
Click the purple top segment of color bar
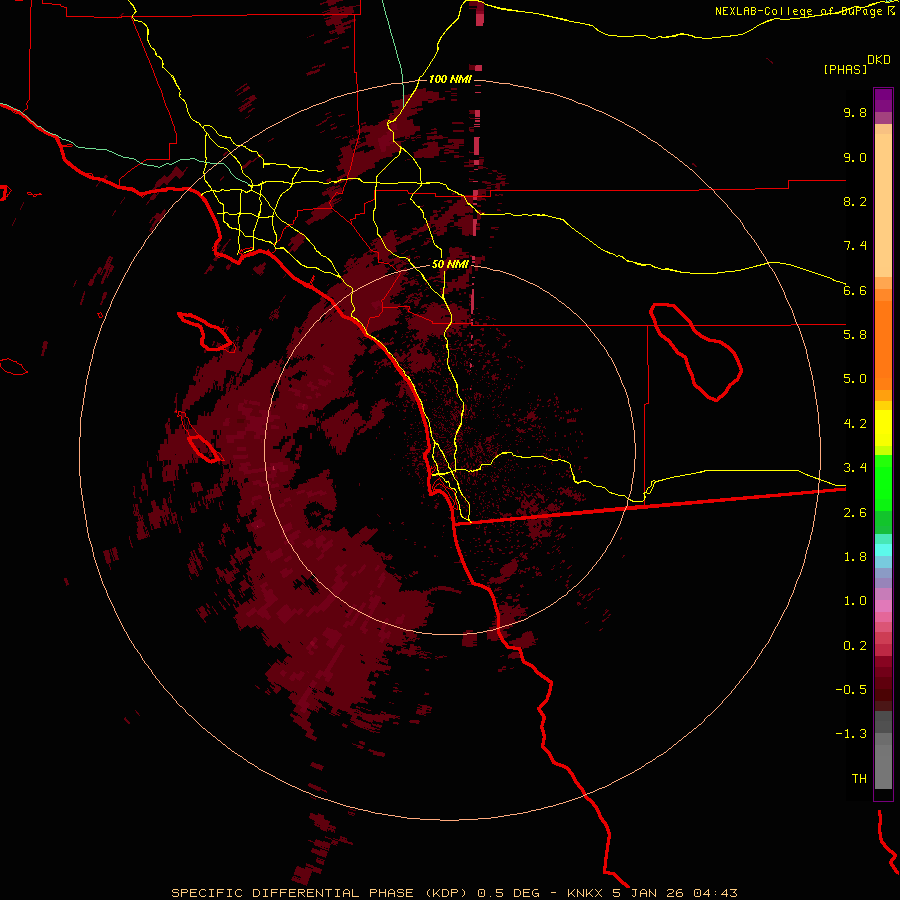883,100
